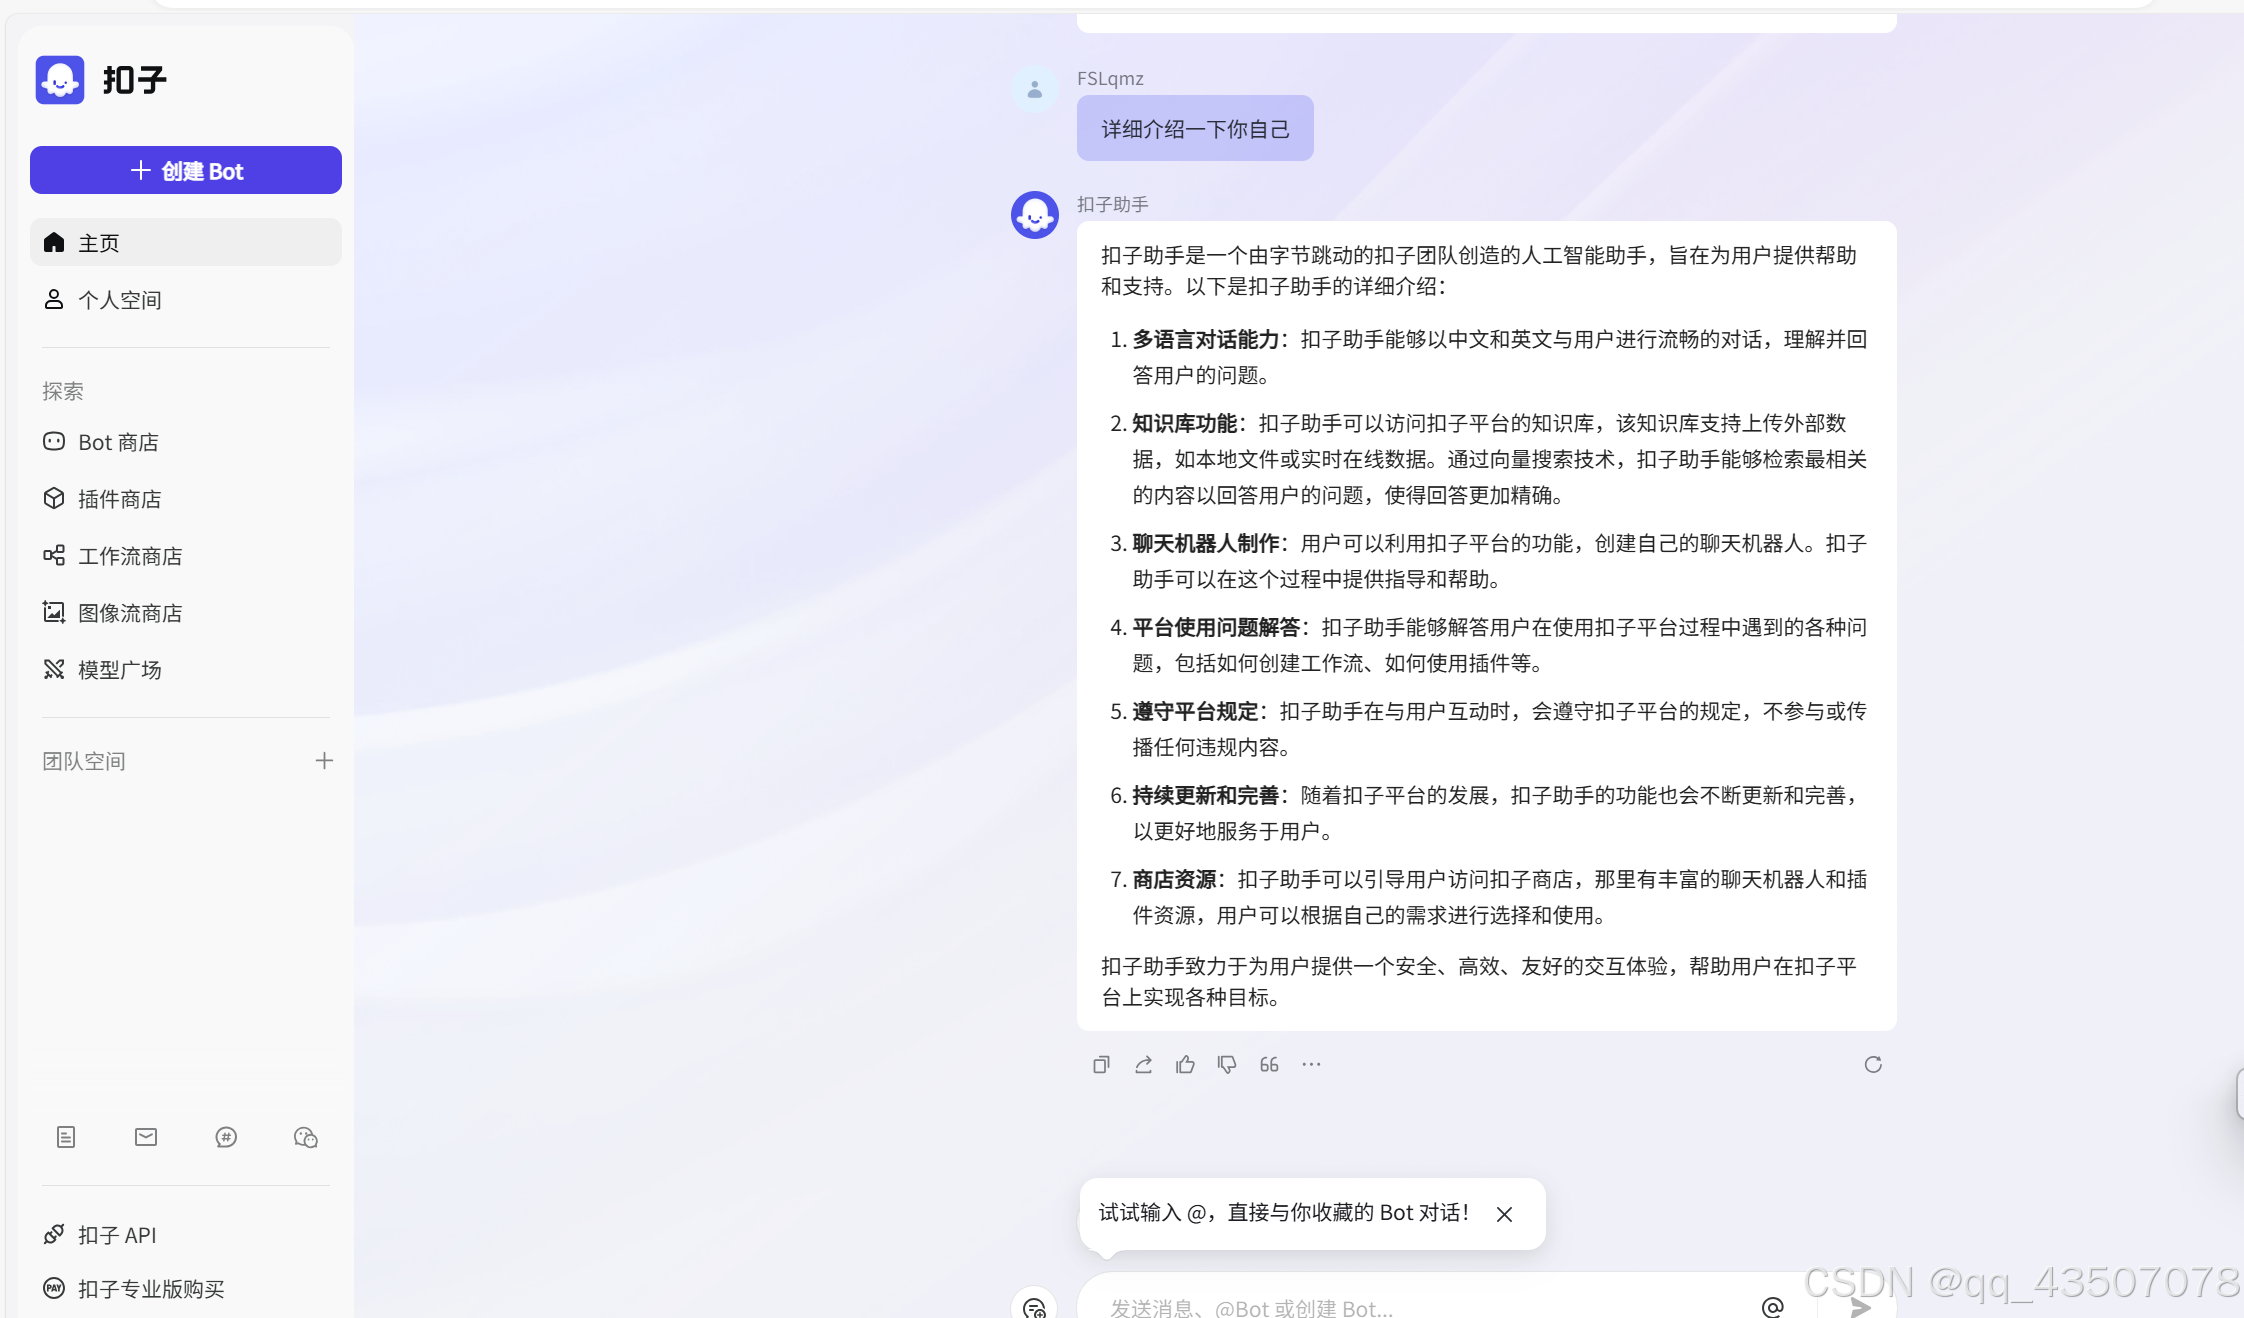
Task: Regenerate the assistant's response
Action: tap(1873, 1065)
